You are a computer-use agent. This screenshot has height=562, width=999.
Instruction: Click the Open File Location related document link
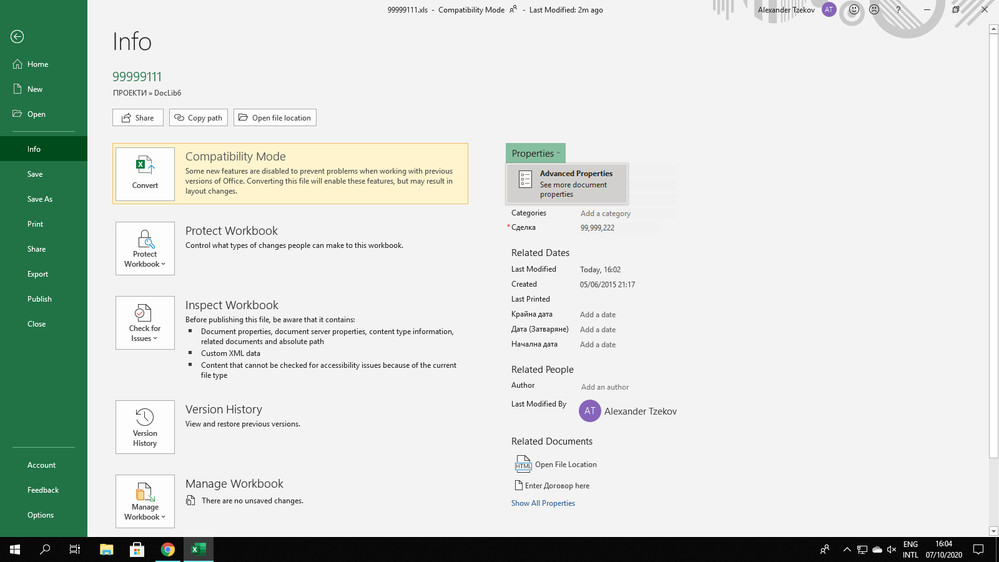(x=556, y=465)
